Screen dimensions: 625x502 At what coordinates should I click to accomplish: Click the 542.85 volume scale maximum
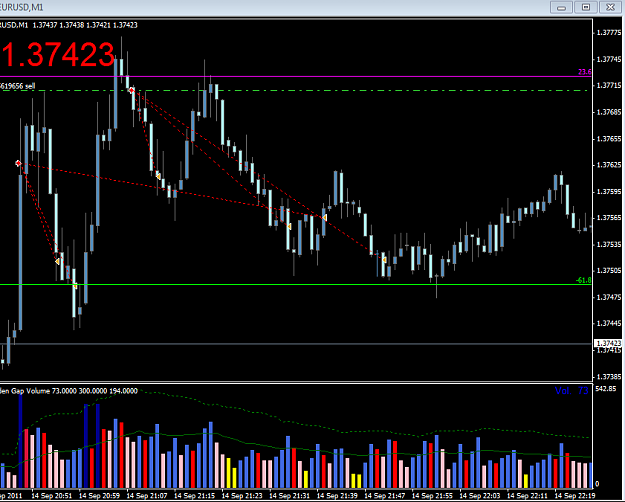click(605, 389)
